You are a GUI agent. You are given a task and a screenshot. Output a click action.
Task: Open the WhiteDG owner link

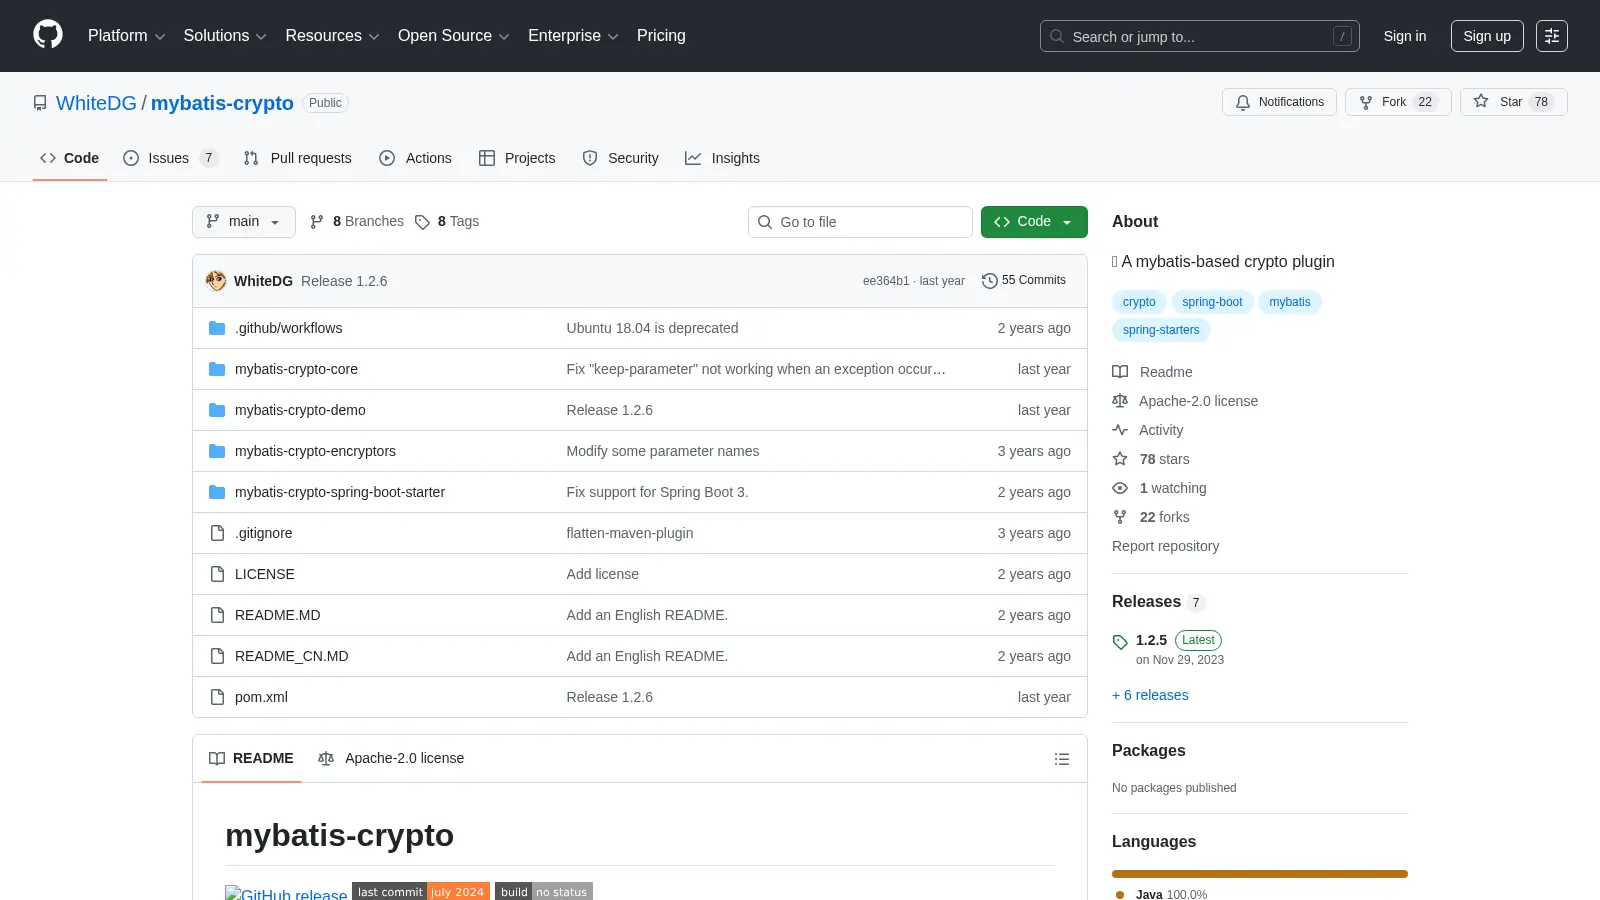coord(96,103)
